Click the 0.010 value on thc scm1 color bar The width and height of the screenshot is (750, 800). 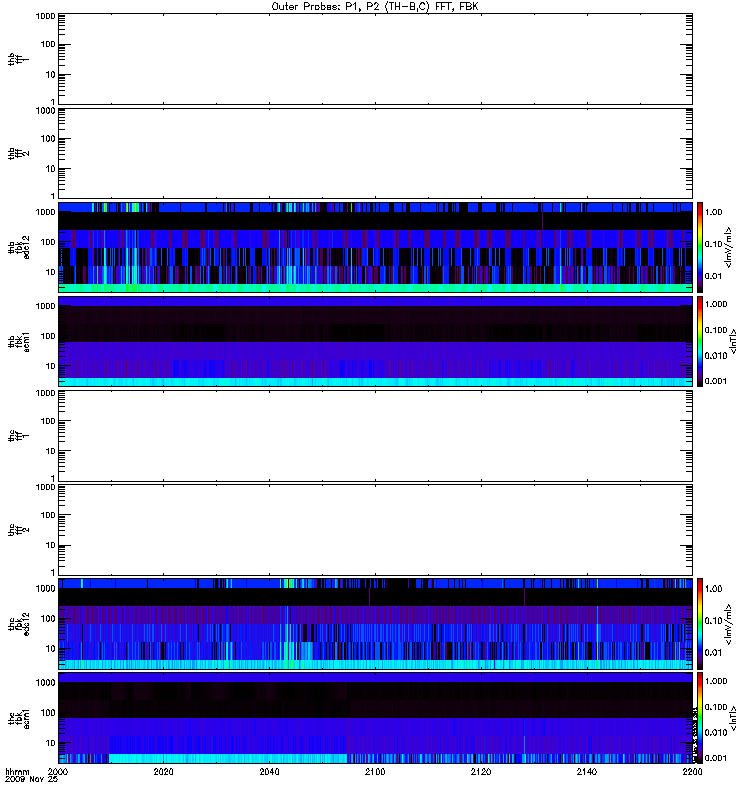pos(716,732)
